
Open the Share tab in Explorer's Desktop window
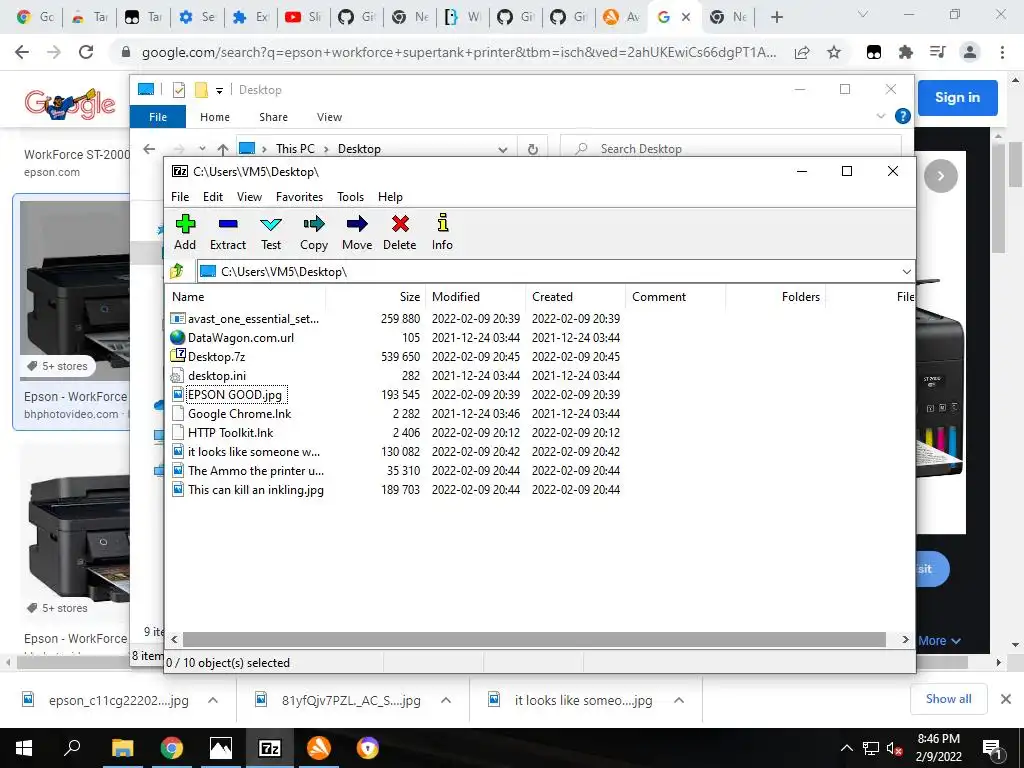[x=273, y=117]
